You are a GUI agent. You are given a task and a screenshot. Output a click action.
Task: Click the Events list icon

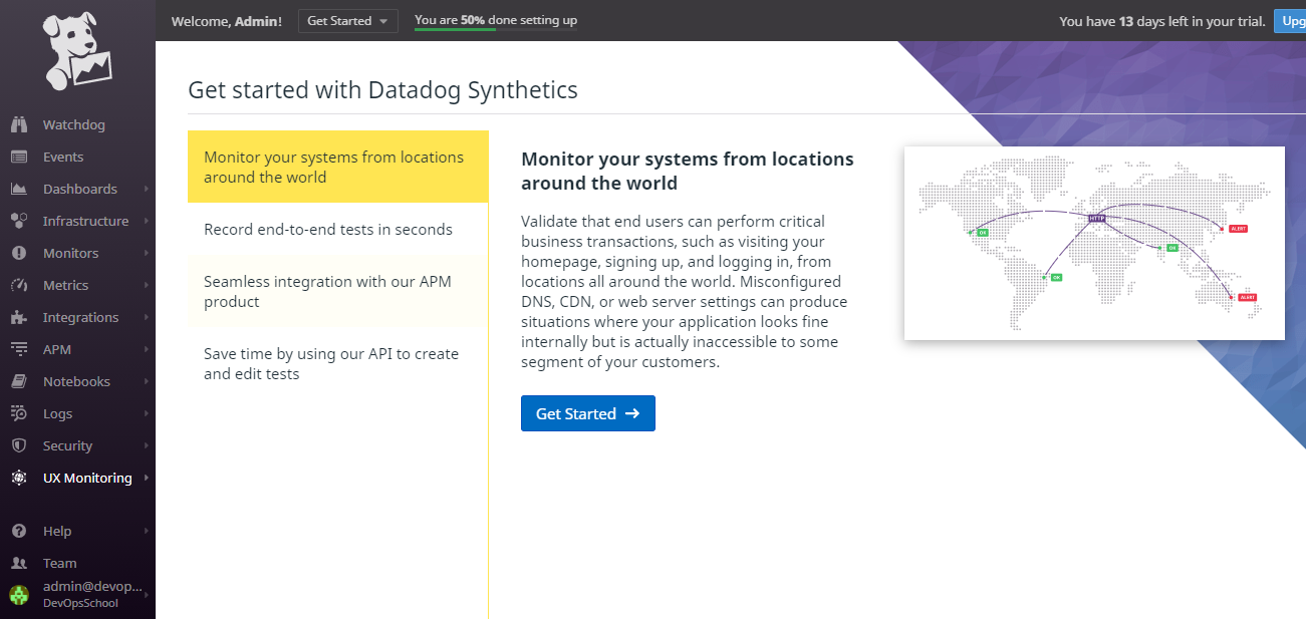pos(19,157)
